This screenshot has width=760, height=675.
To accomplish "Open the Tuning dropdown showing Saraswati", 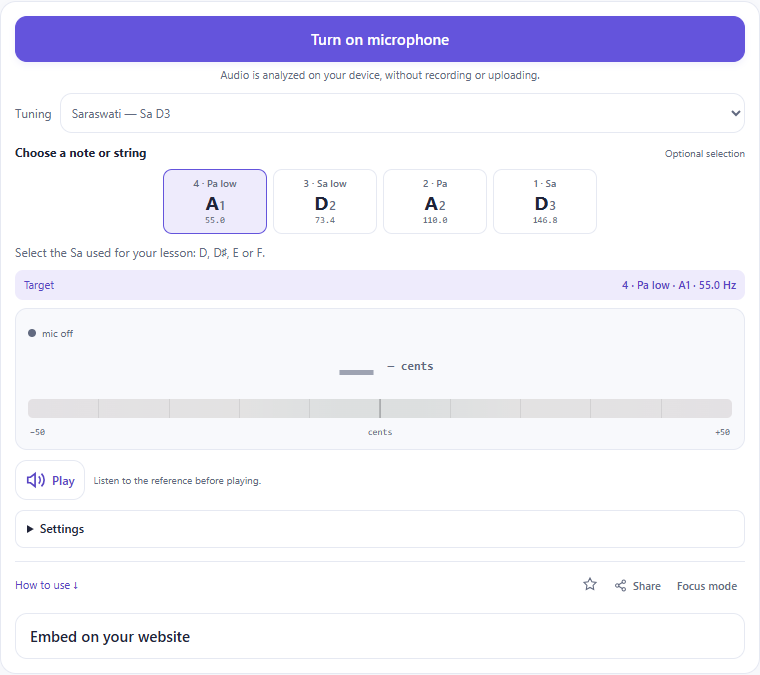I will coord(402,113).
